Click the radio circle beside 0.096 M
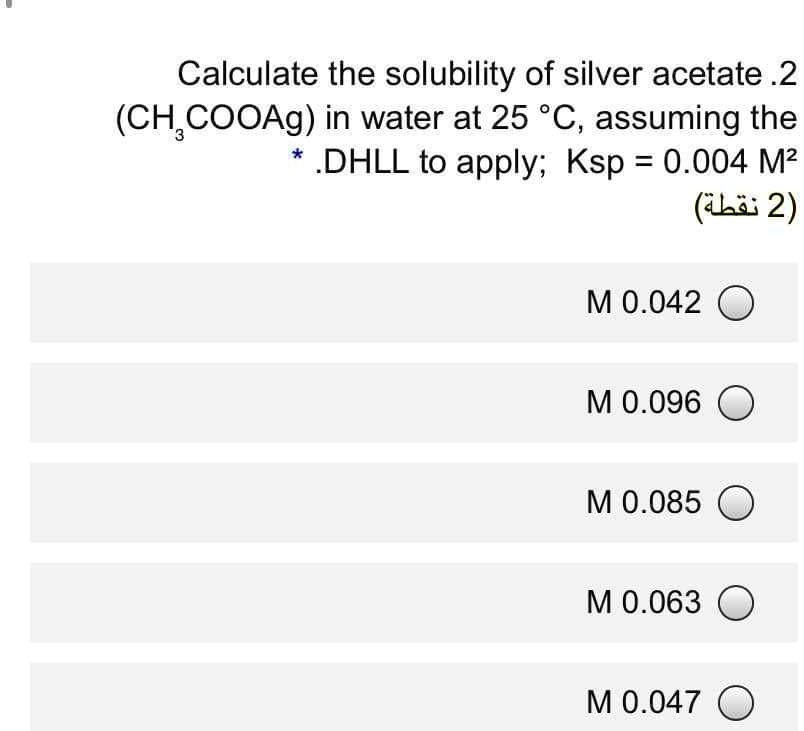The width and height of the screenshot is (804, 731). coord(738,403)
